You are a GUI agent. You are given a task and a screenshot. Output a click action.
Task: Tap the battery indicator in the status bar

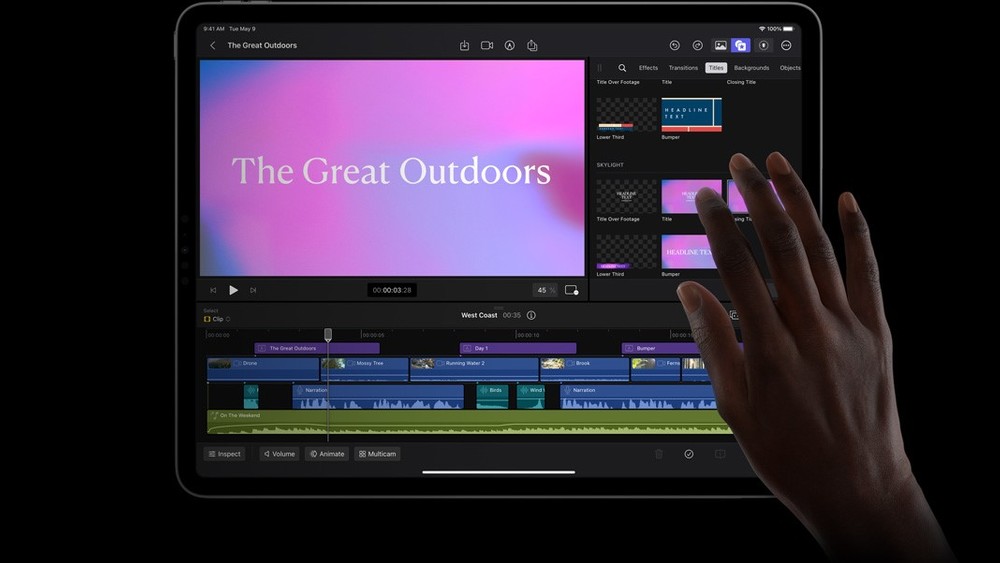coord(788,29)
